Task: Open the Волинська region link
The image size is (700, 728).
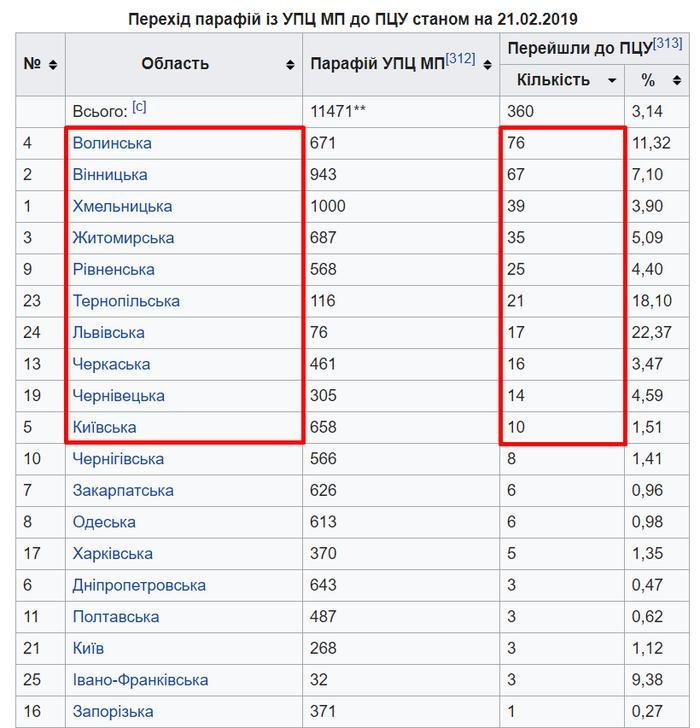Action: pyautogui.click(x=112, y=143)
